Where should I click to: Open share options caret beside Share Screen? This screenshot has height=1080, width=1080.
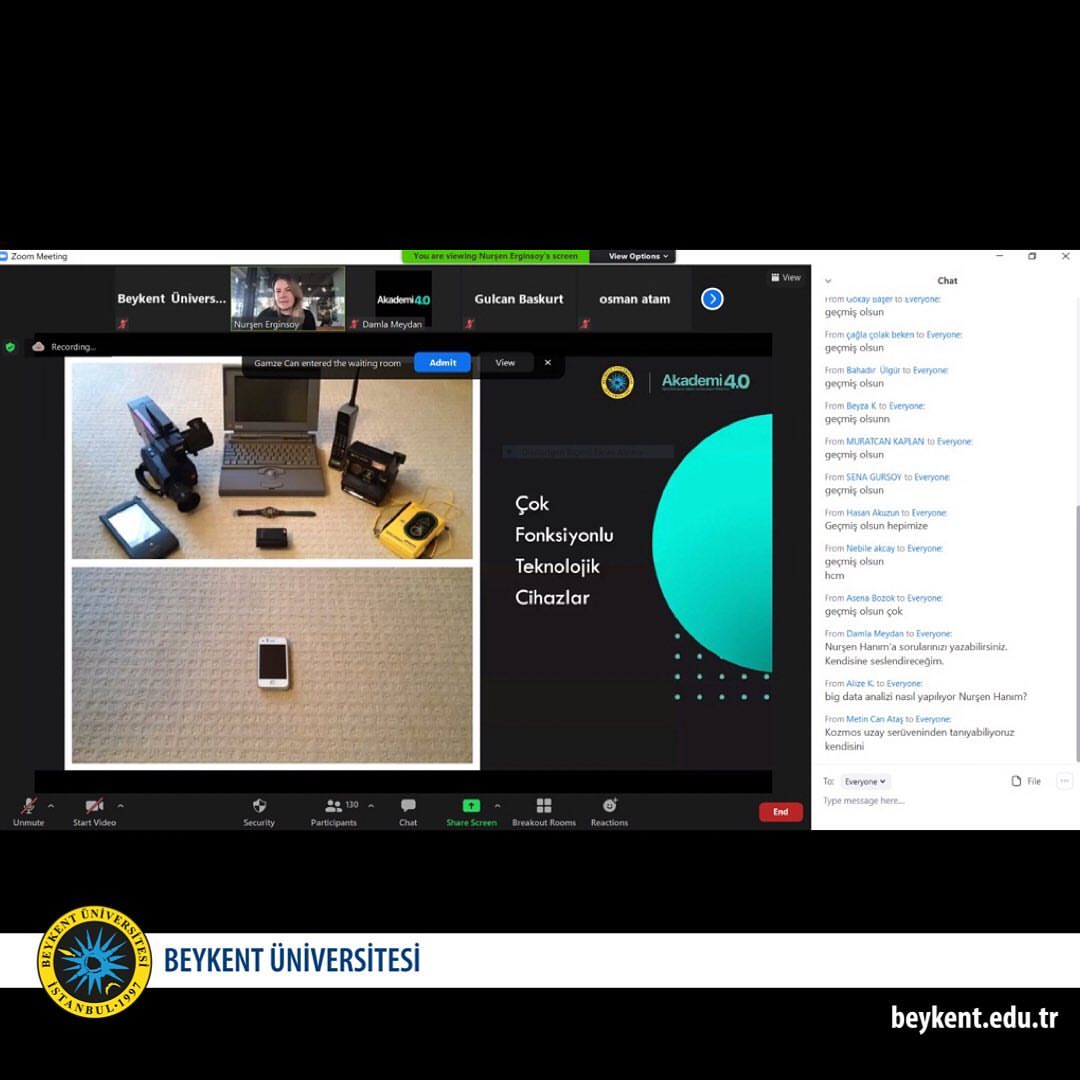(497, 805)
